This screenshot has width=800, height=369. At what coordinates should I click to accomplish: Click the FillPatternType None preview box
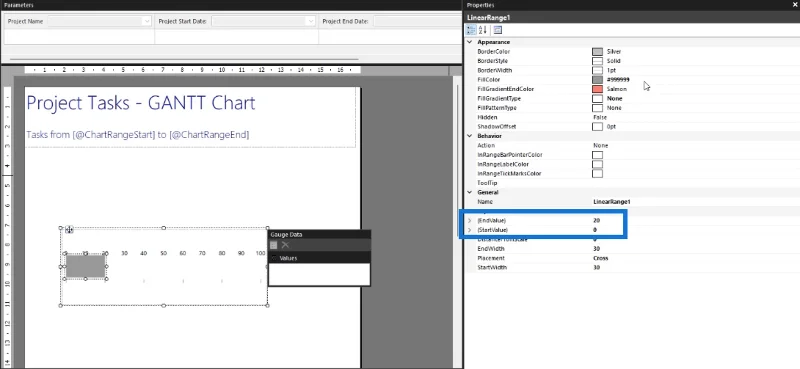click(597, 108)
